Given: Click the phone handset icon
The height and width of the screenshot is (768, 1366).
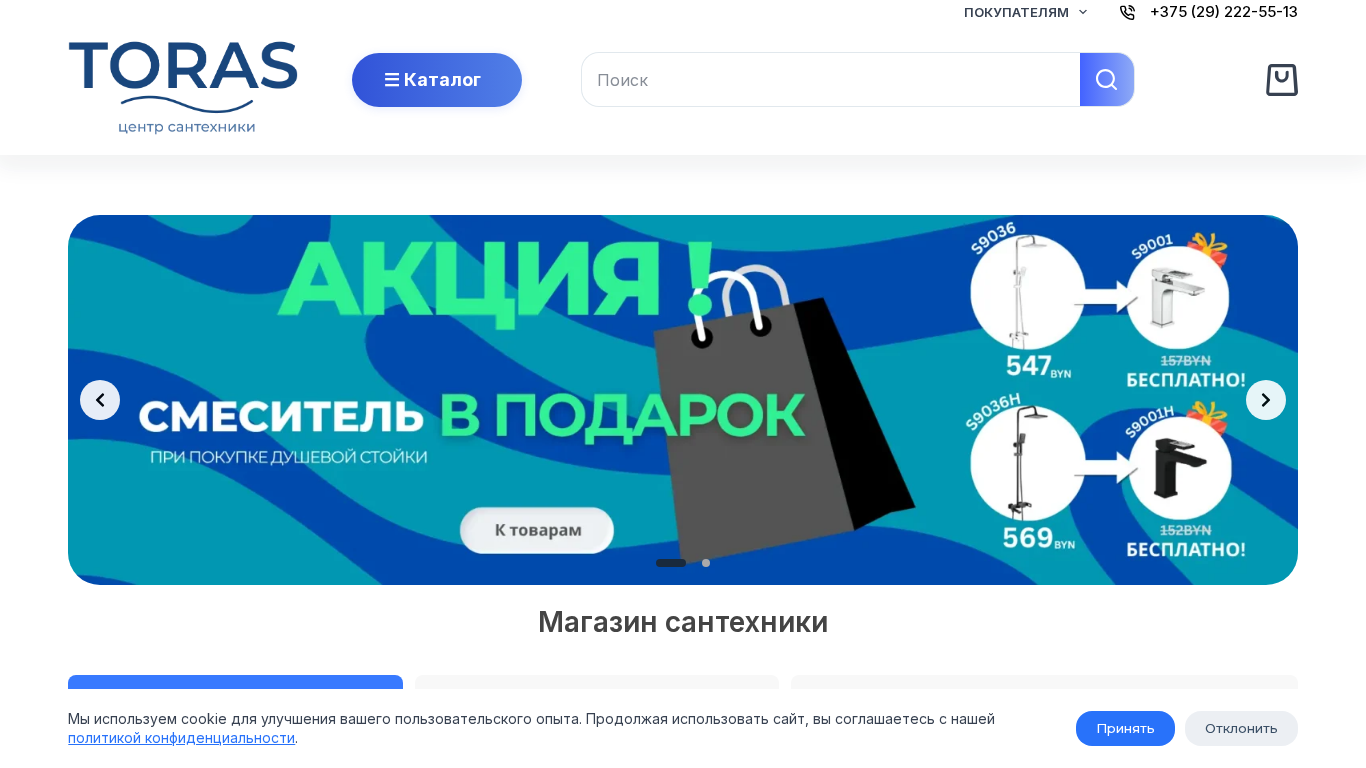Looking at the screenshot, I should [1127, 12].
